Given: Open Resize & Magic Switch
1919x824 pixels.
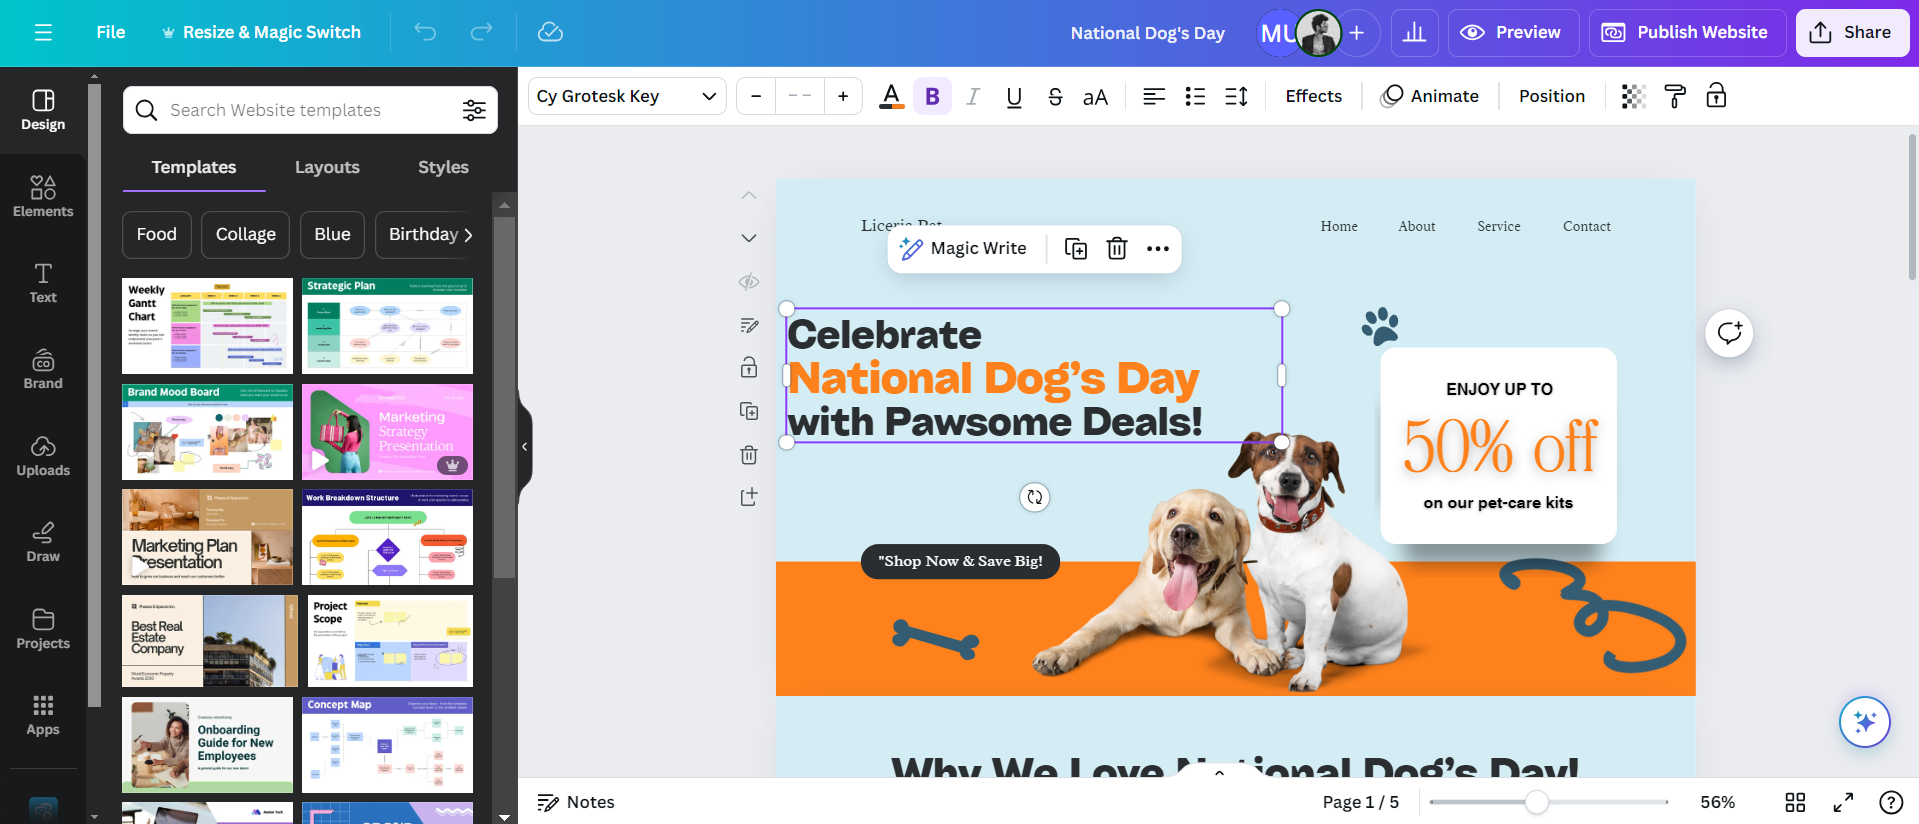Looking at the screenshot, I should click(x=261, y=32).
